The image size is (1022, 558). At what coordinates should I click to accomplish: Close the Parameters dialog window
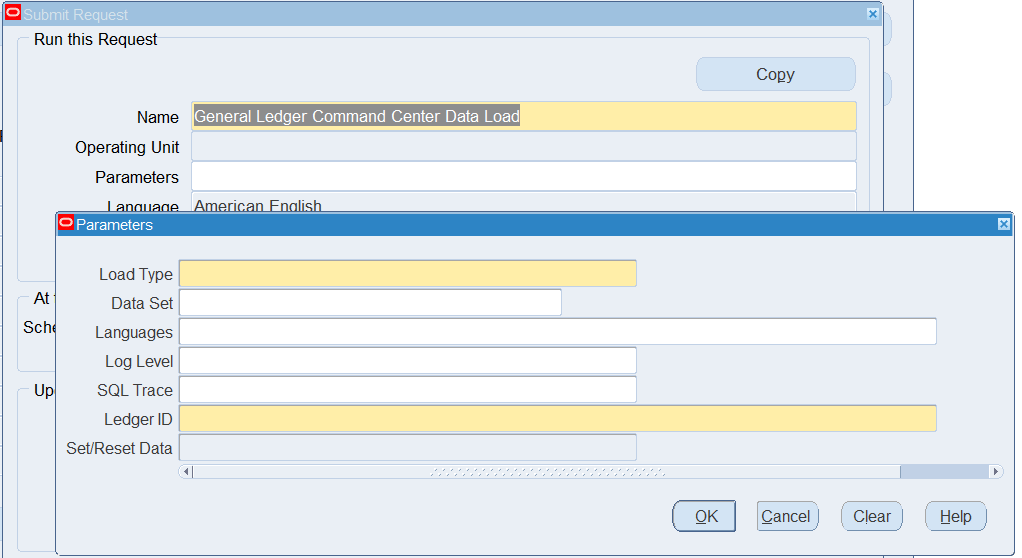tap(1004, 224)
